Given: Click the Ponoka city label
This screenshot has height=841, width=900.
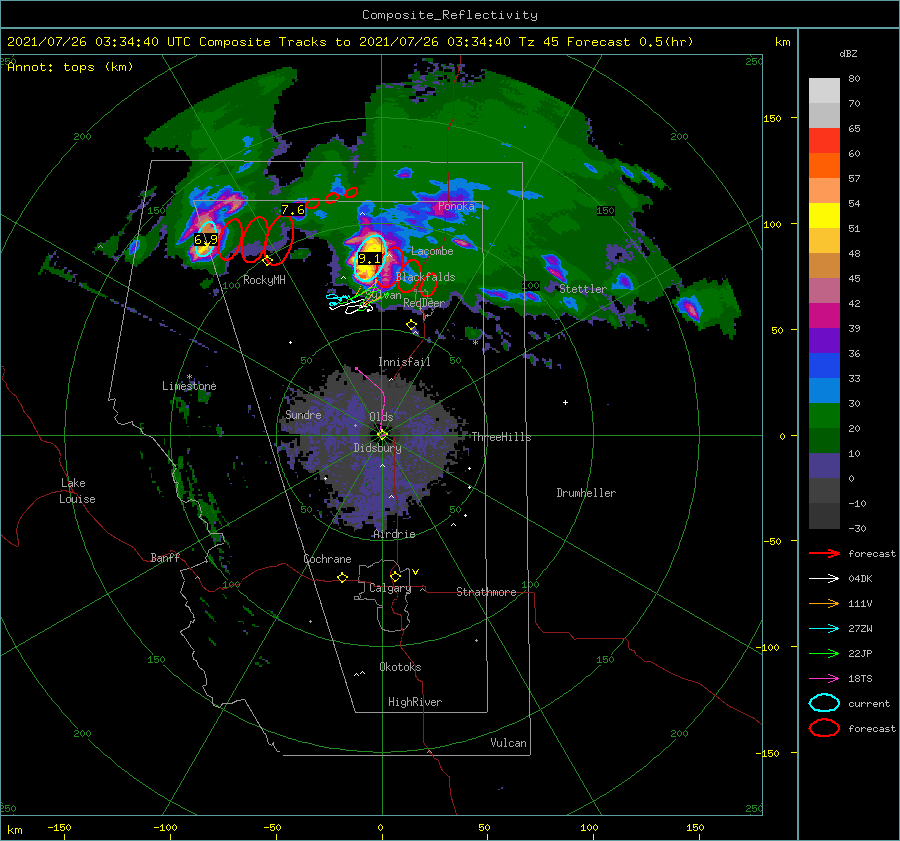Looking at the screenshot, I should coord(456,206).
